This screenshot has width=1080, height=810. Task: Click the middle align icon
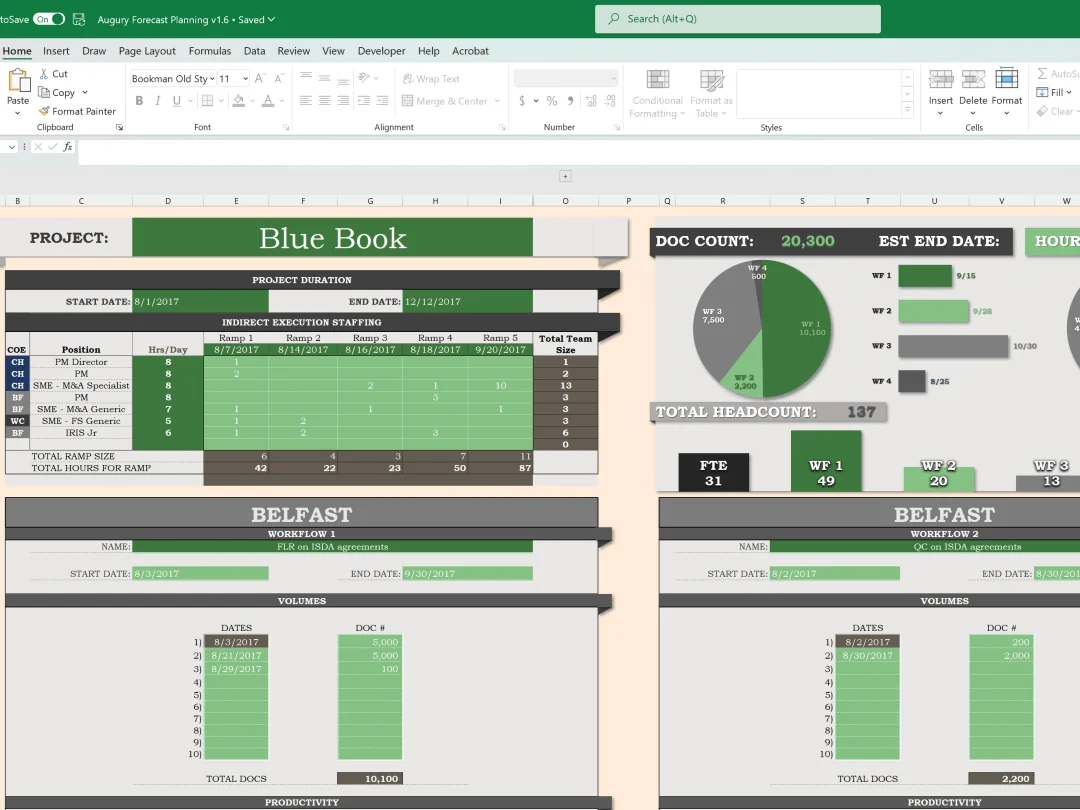(x=324, y=78)
